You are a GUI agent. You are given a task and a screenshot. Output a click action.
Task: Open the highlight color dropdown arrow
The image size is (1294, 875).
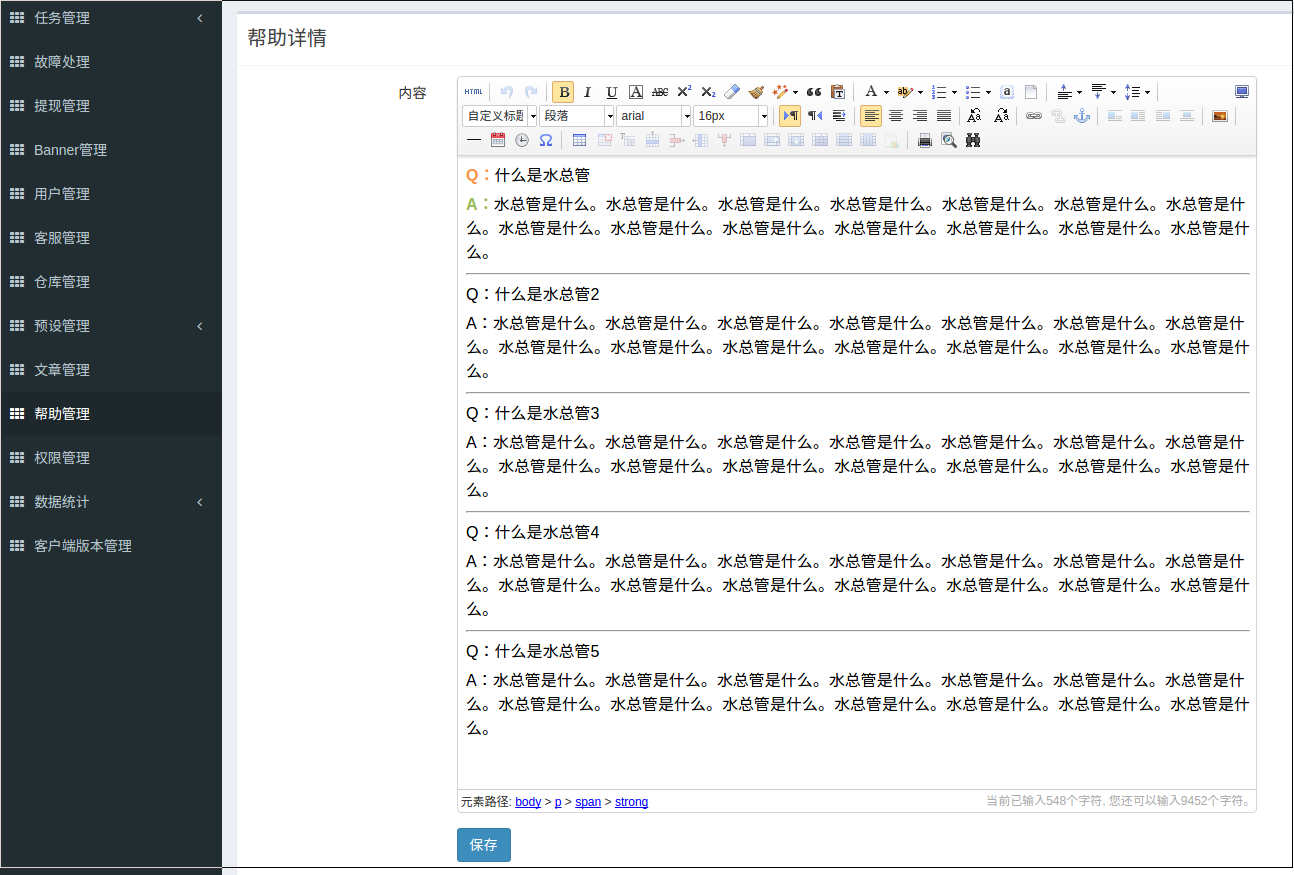pyautogui.click(x=920, y=92)
